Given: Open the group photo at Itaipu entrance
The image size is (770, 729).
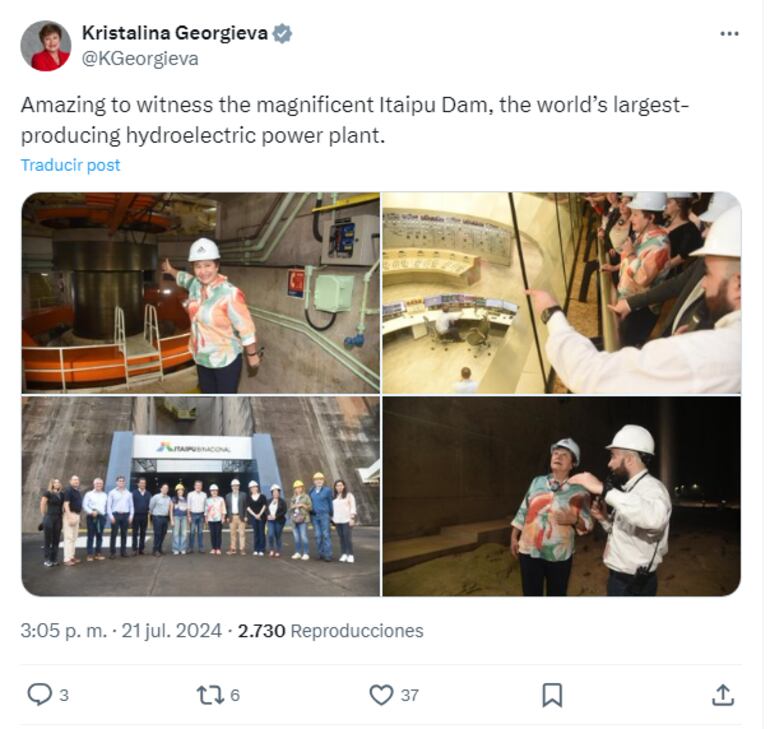Looking at the screenshot, I should tap(200, 496).
